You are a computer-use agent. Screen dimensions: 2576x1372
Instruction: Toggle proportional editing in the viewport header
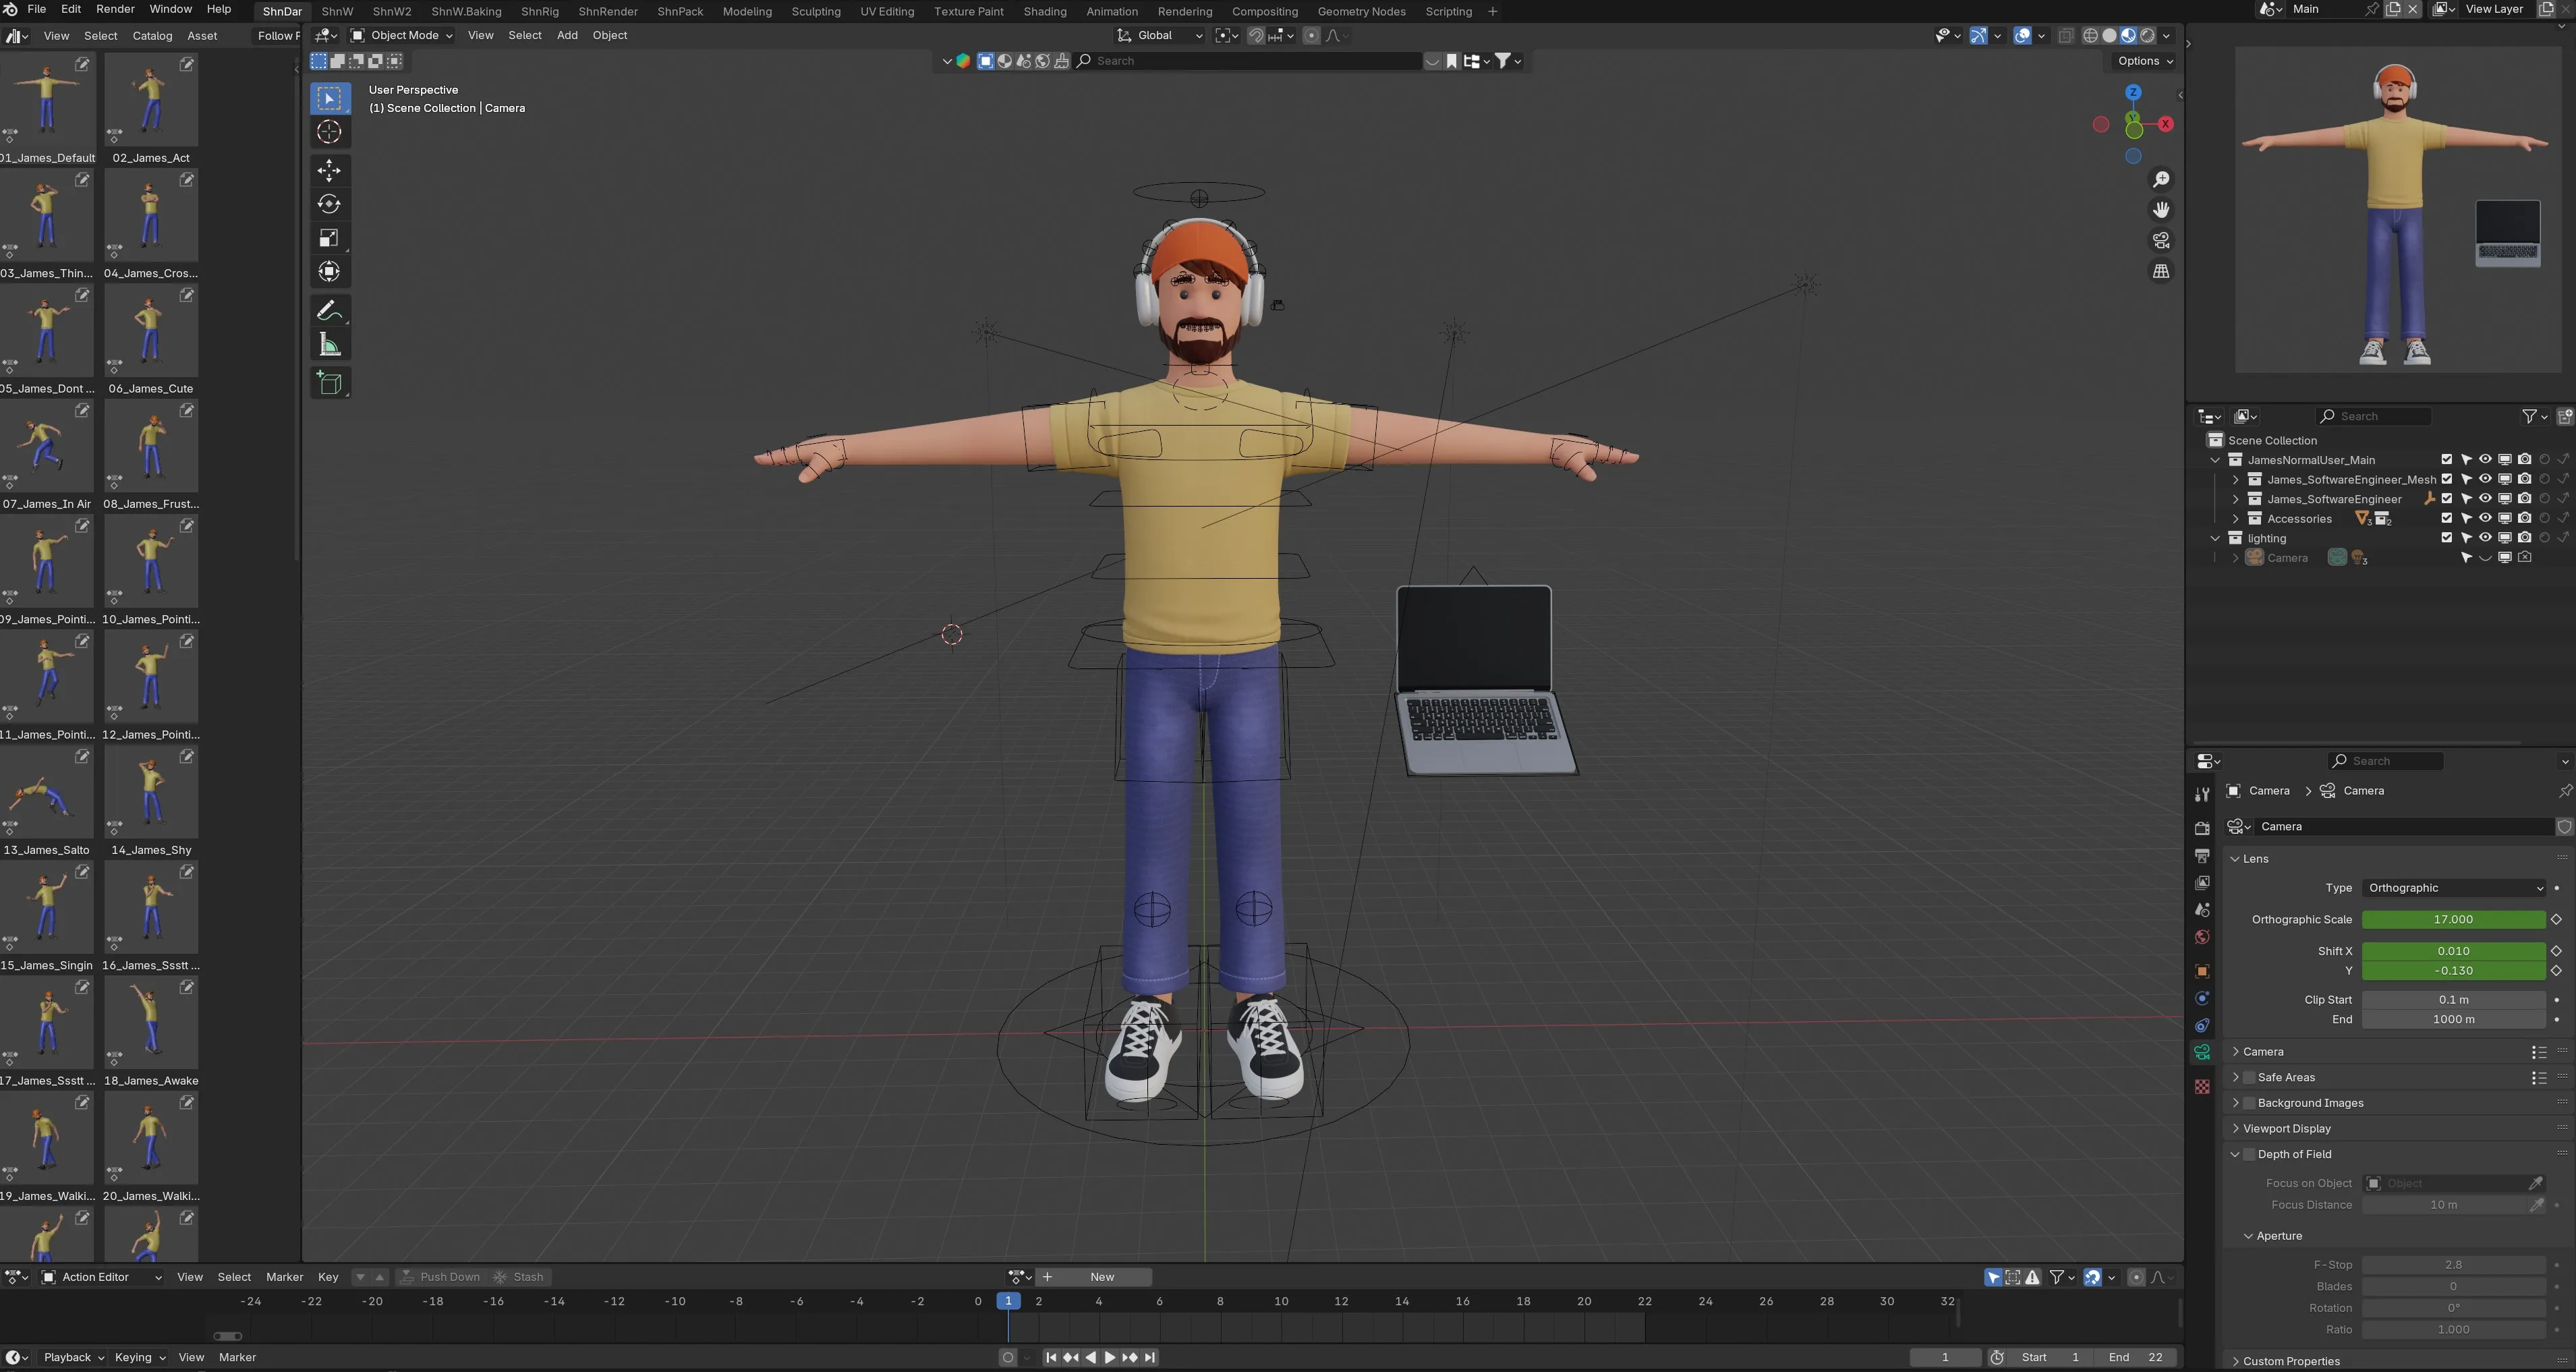1312,35
